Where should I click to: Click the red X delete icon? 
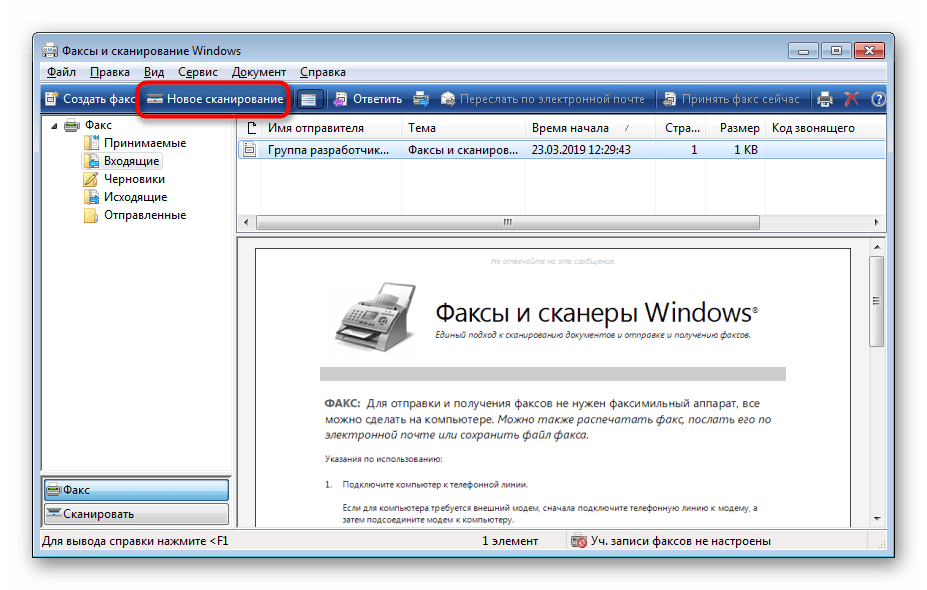click(x=851, y=99)
